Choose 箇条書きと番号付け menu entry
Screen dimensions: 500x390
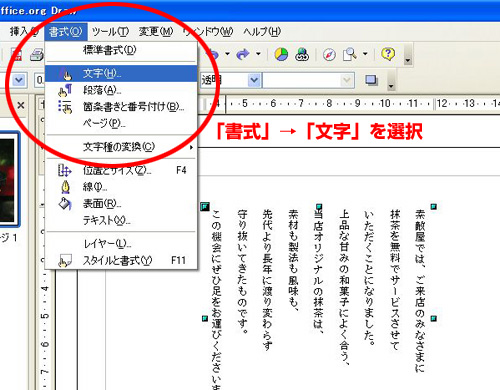pos(121,107)
